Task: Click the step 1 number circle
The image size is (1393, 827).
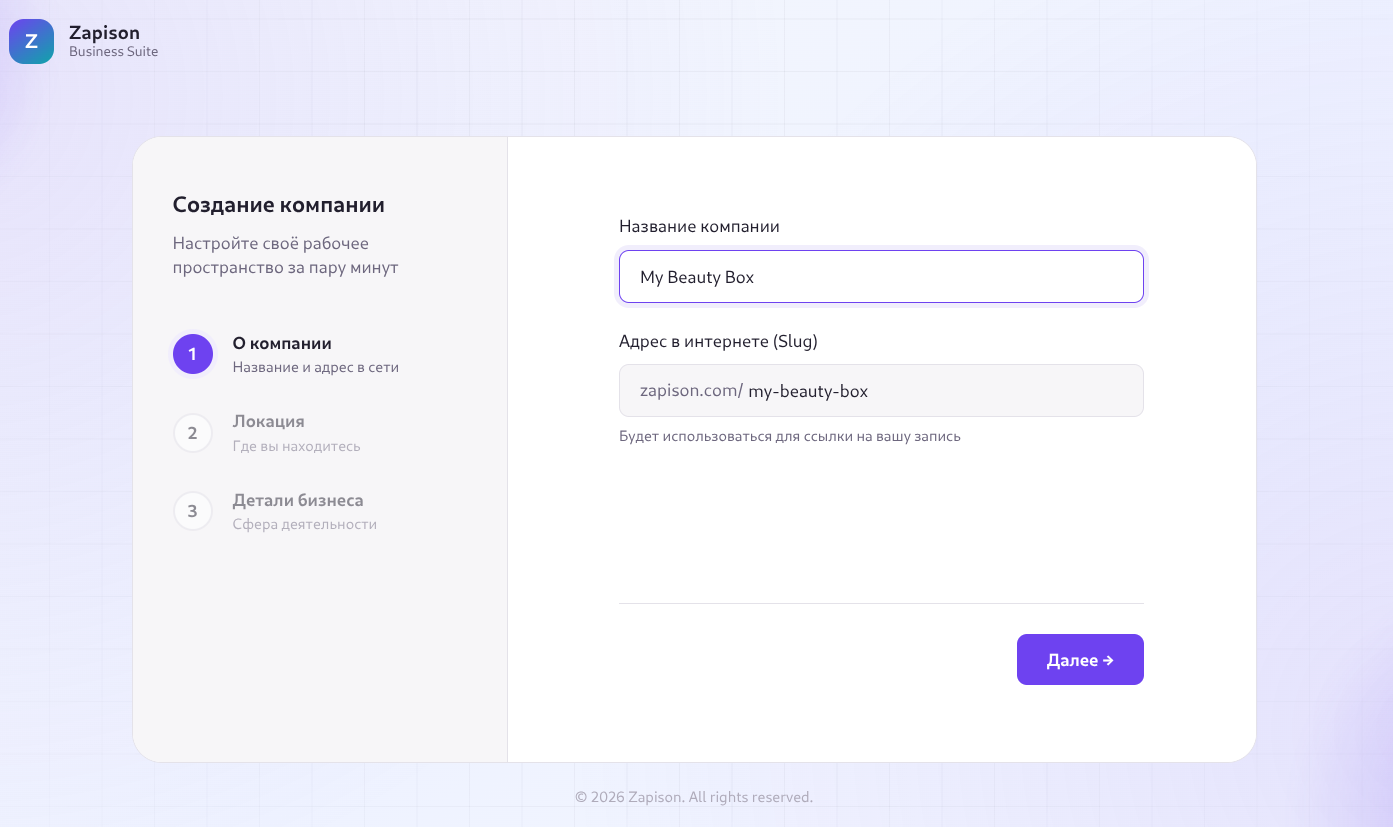Action: coord(193,354)
